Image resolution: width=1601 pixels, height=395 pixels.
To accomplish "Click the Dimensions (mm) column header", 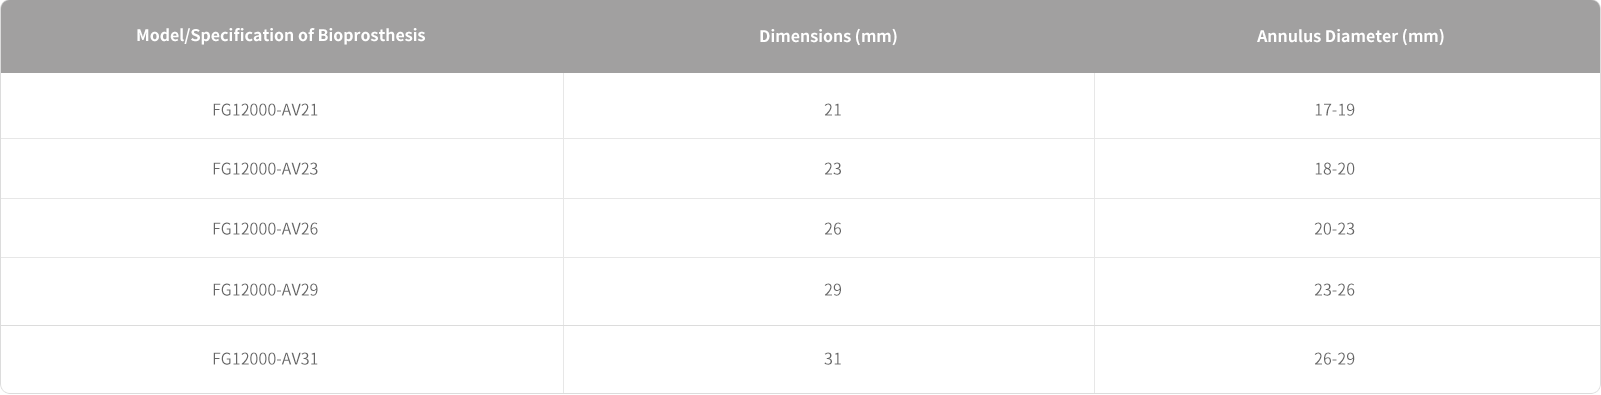I will (x=828, y=36).
